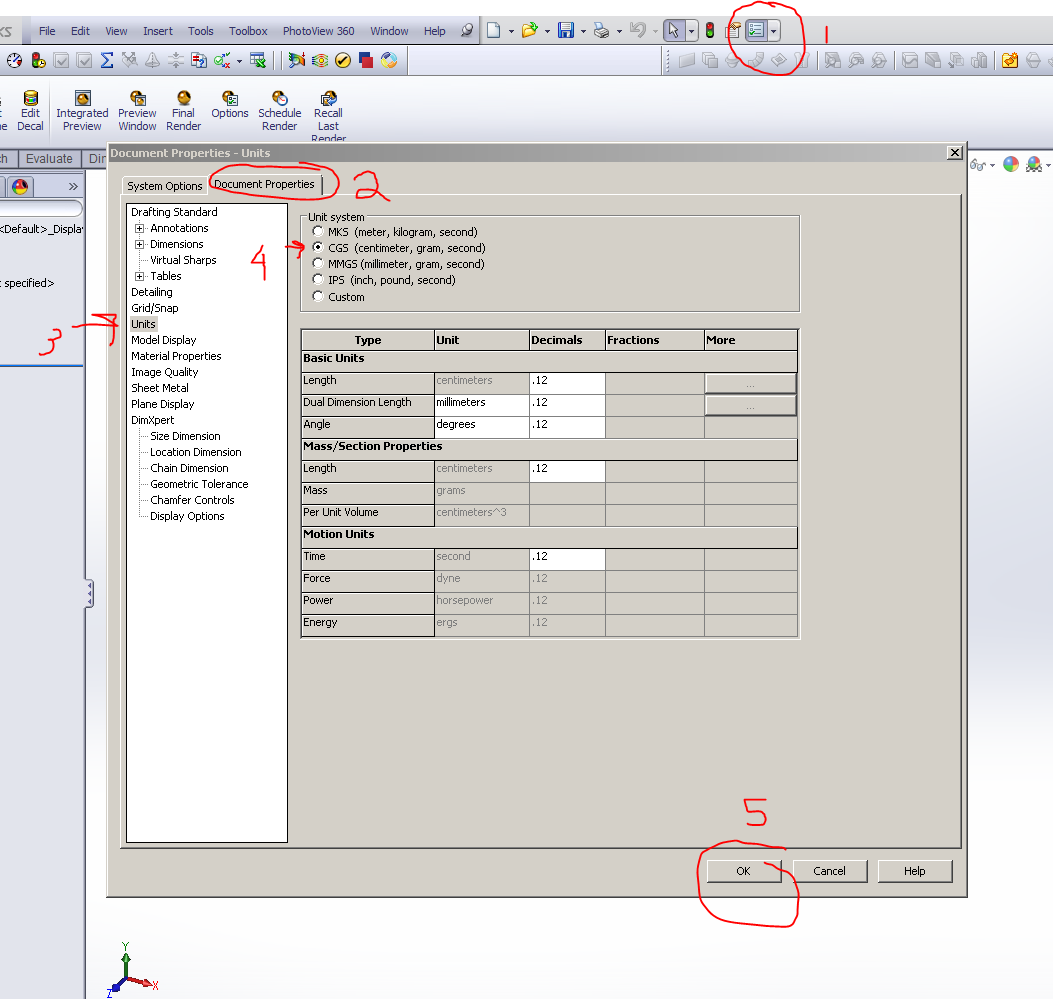The width and height of the screenshot is (1053, 999).
Task: Click the blue and red squares icon
Action: [x=366, y=60]
